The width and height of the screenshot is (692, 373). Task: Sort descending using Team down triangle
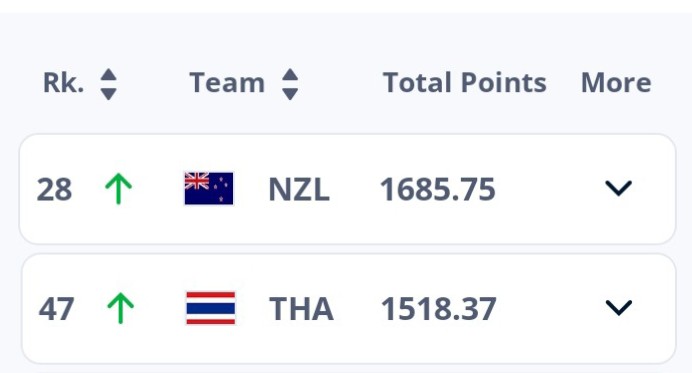pos(290,94)
